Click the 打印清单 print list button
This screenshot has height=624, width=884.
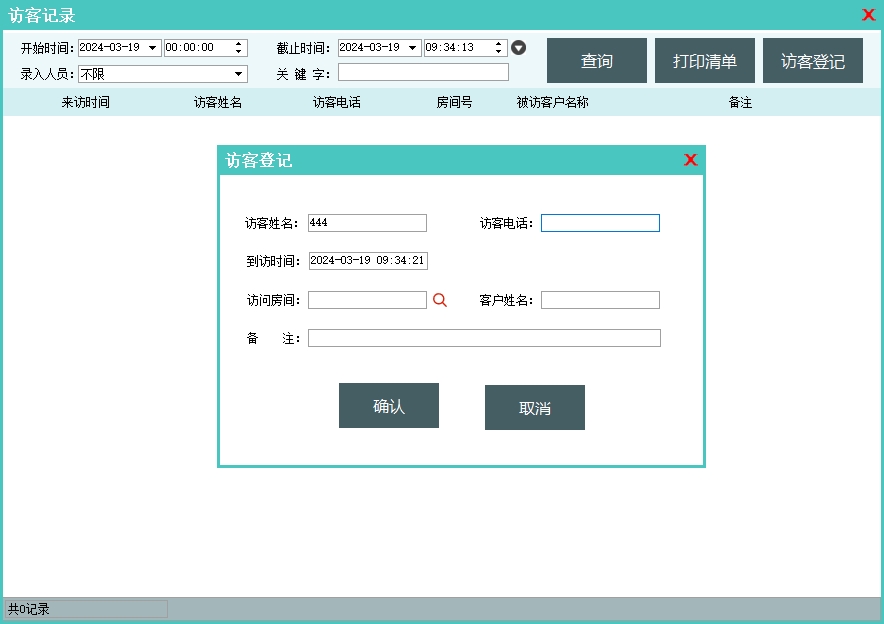(x=704, y=61)
